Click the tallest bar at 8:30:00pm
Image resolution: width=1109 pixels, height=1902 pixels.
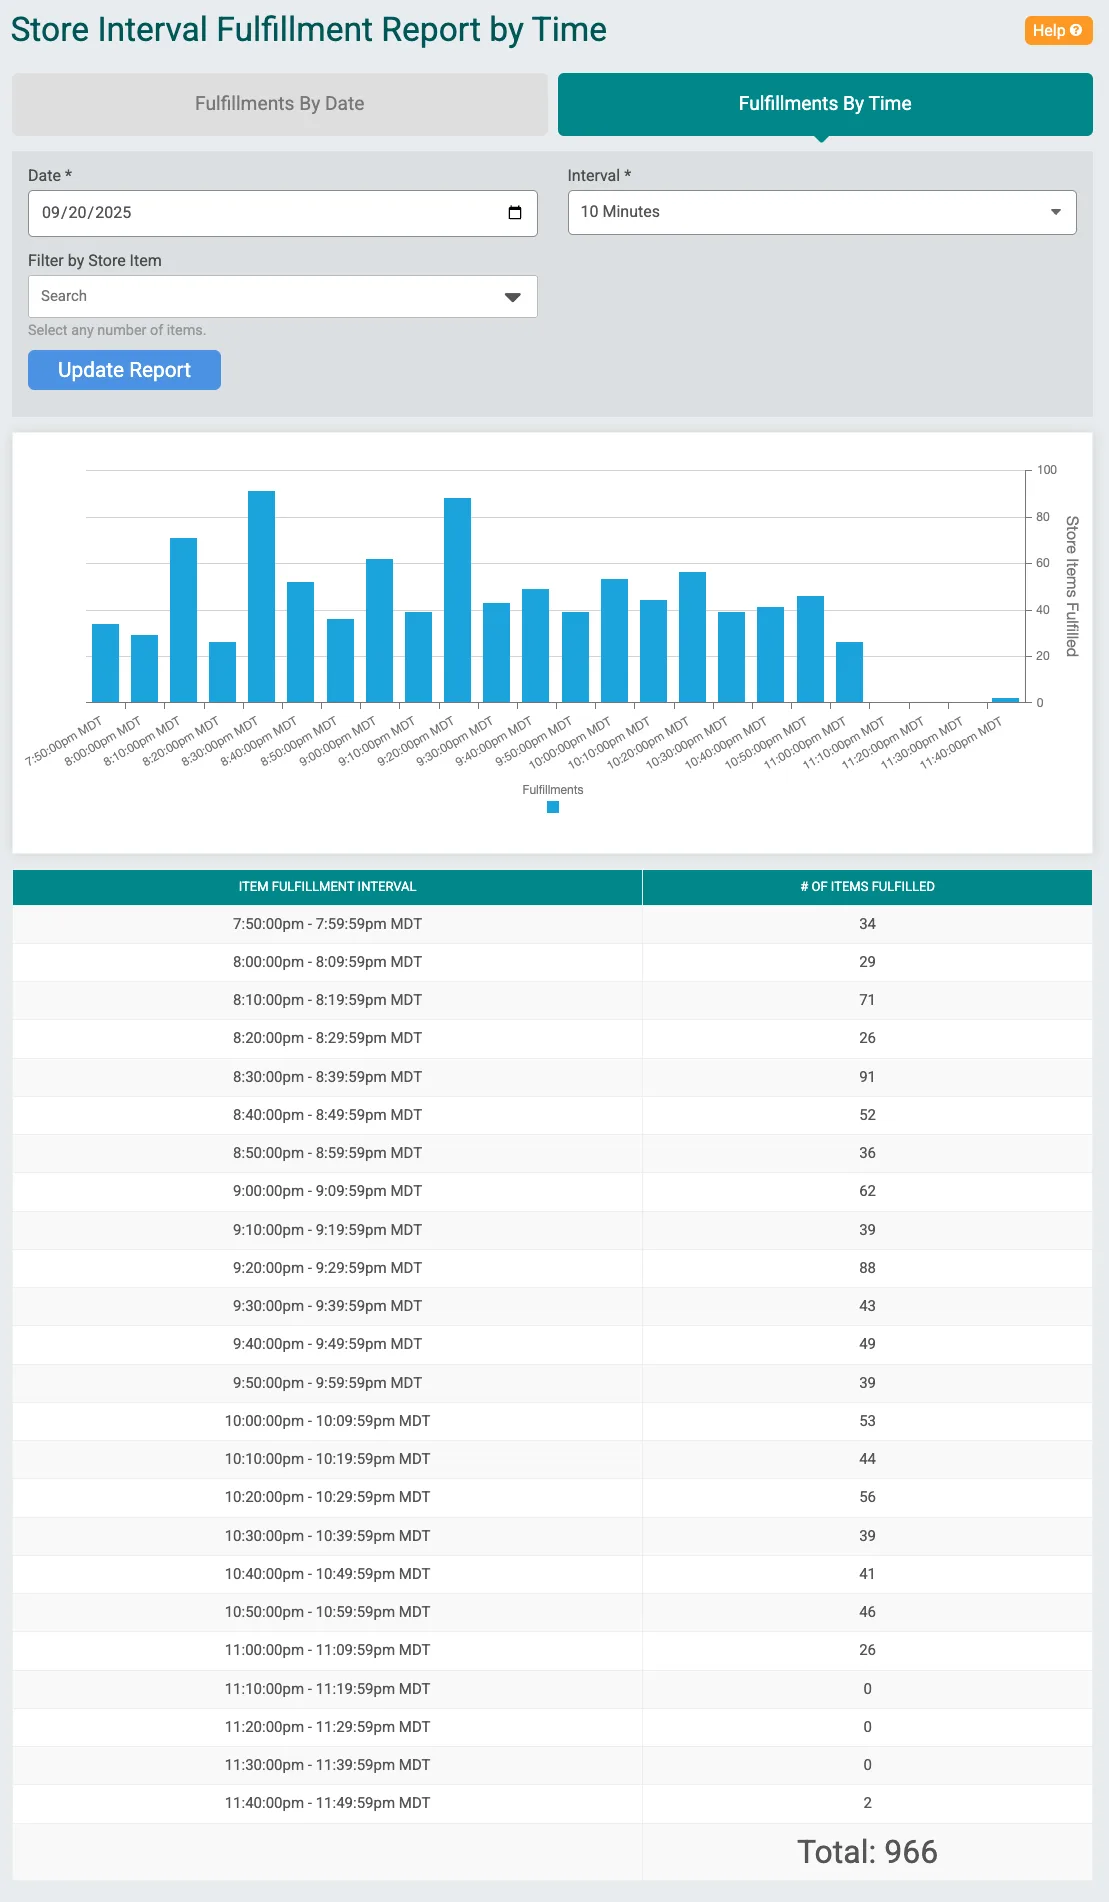pos(261,597)
